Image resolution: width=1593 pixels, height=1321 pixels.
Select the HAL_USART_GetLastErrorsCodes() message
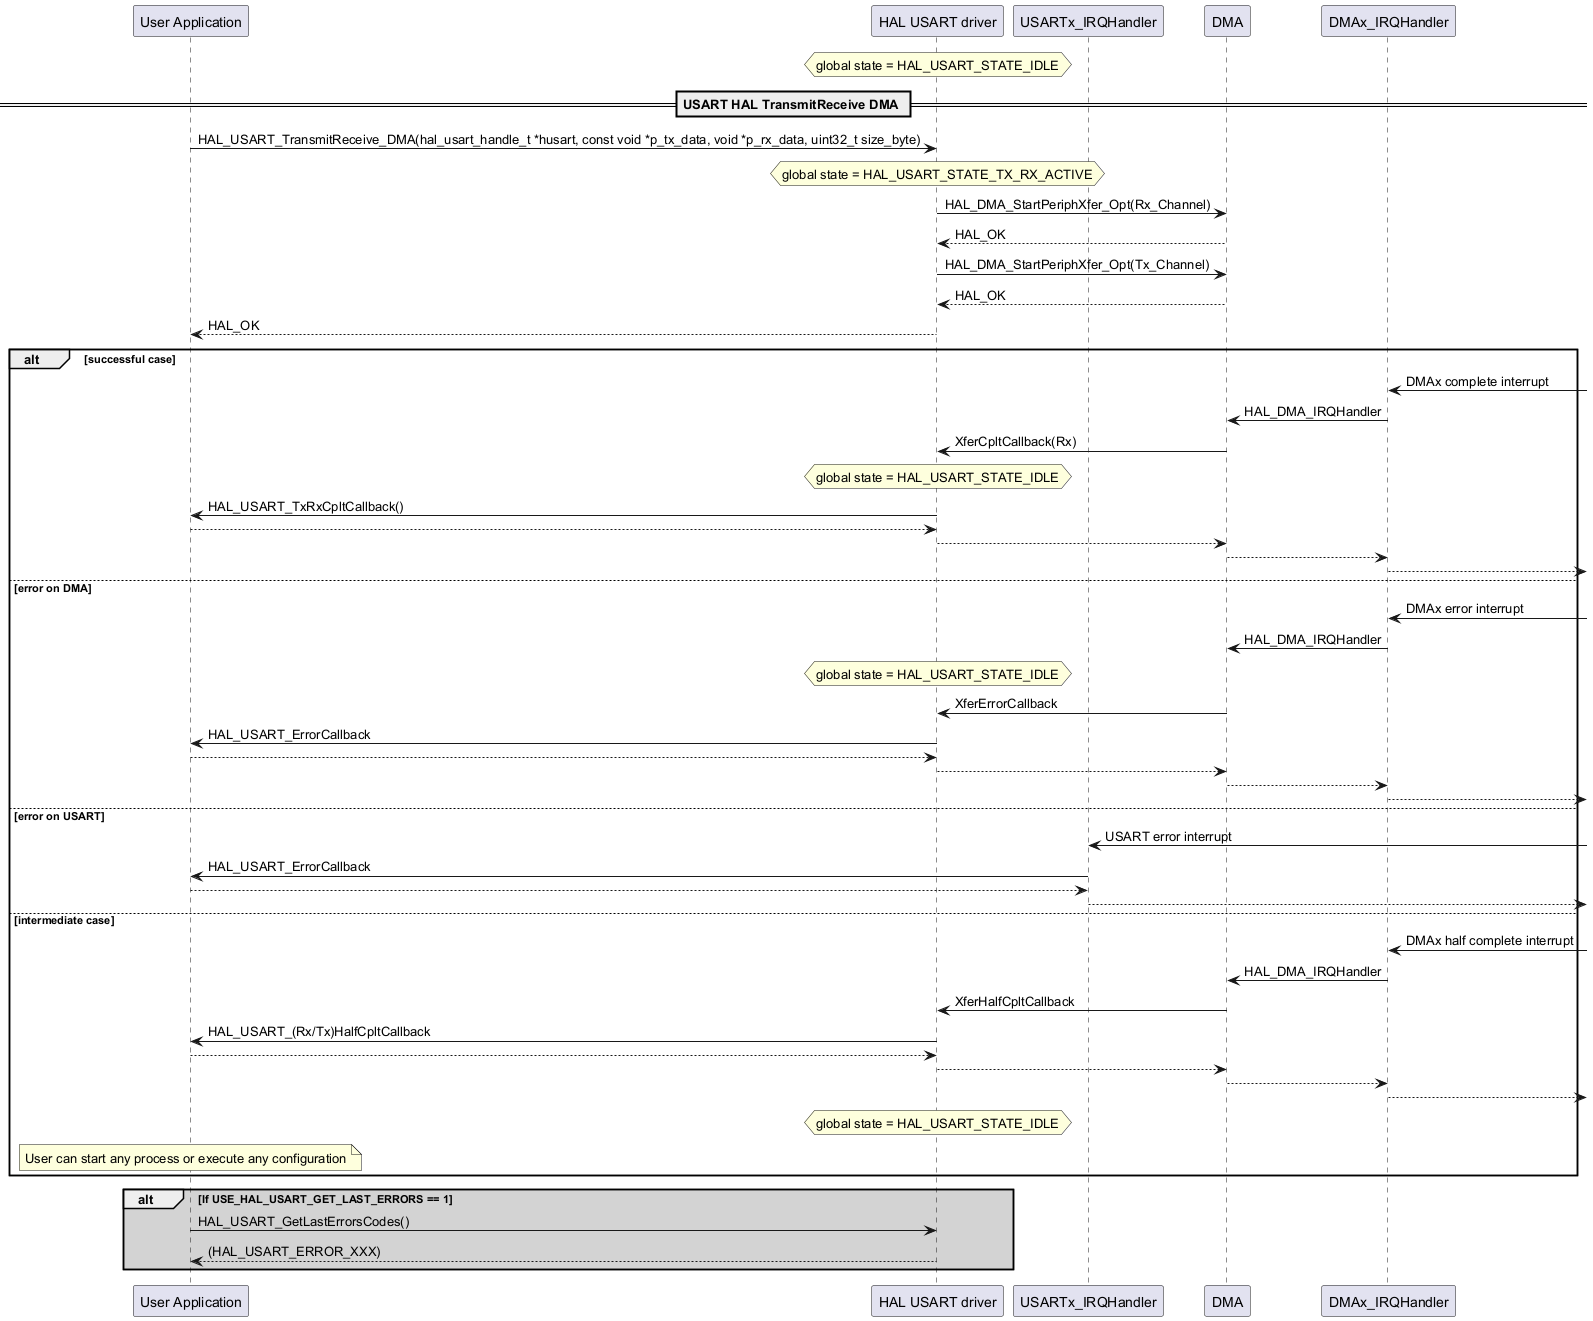click(304, 1222)
